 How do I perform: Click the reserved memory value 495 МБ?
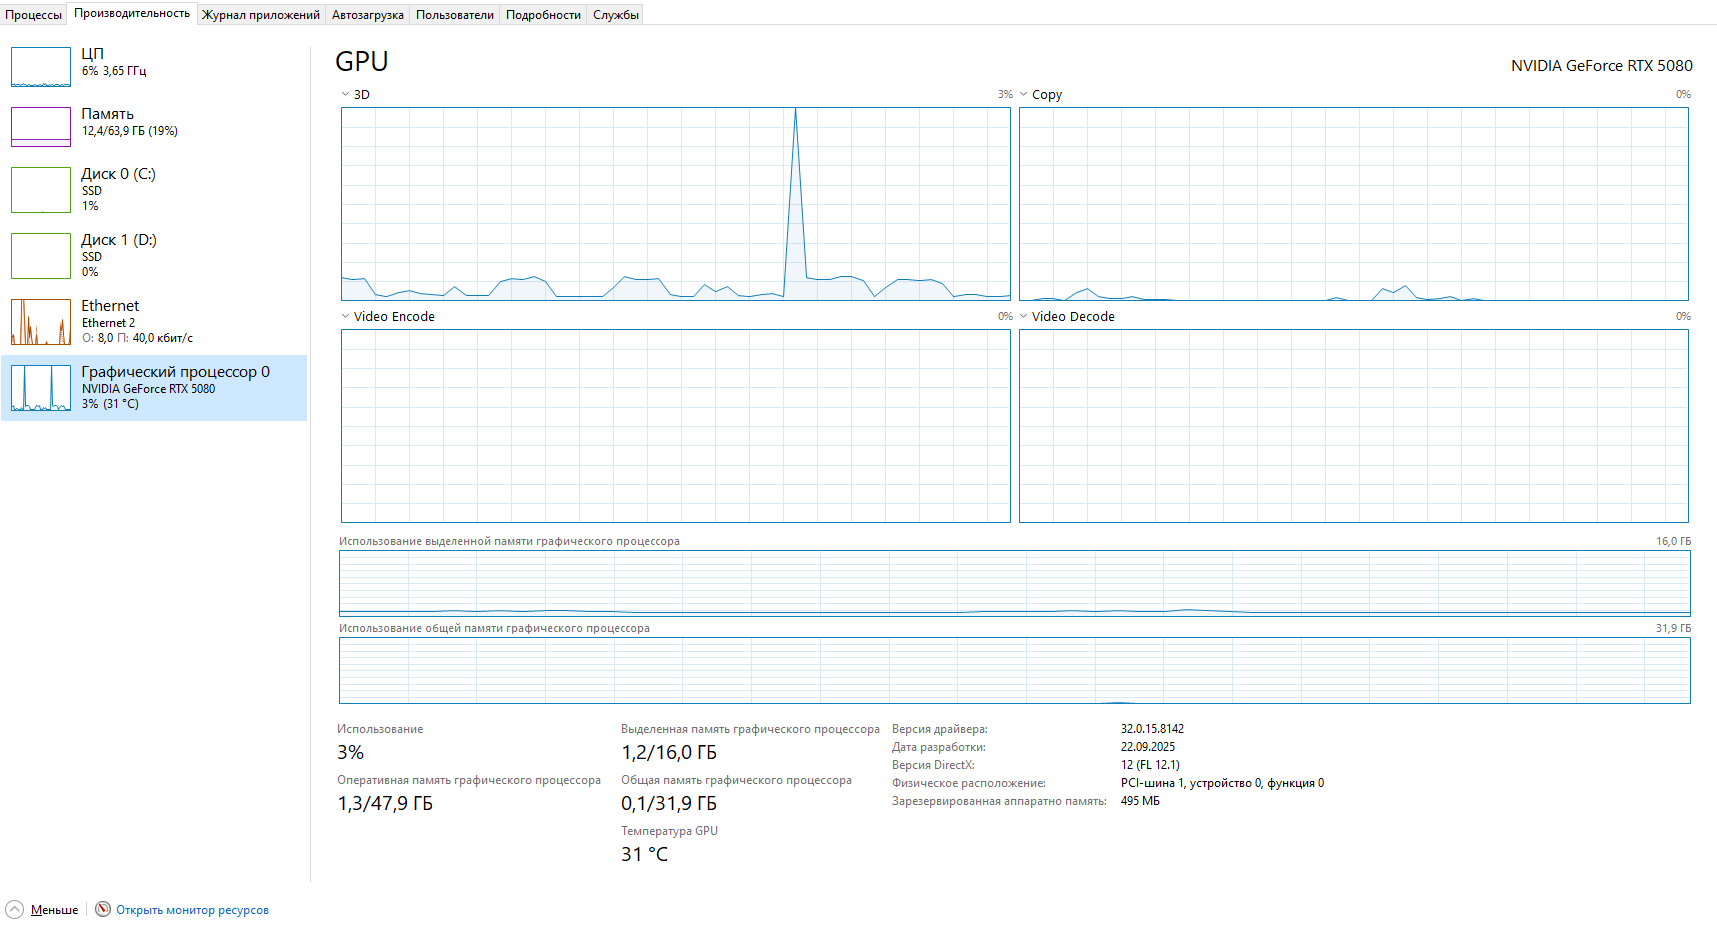1140,801
